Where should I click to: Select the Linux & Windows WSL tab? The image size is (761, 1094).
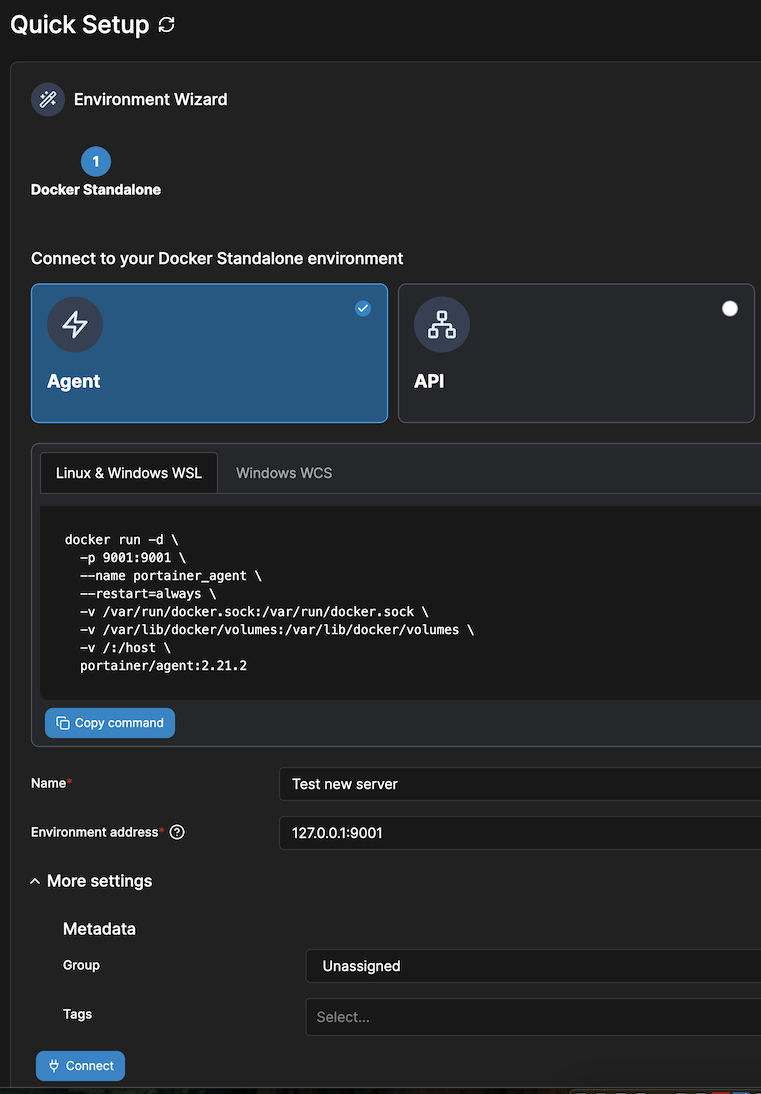coord(128,472)
